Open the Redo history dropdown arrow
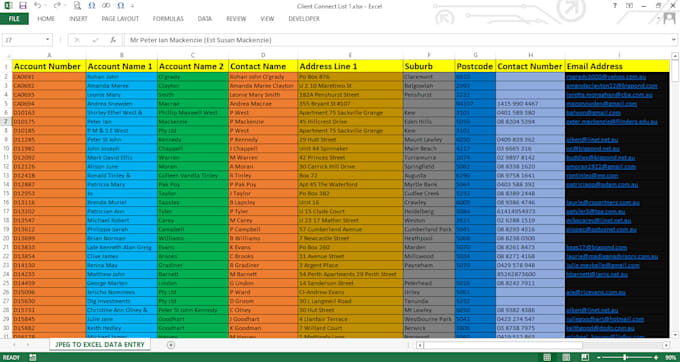680x362 pixels. pyautogui.click(x=66, y=6)
